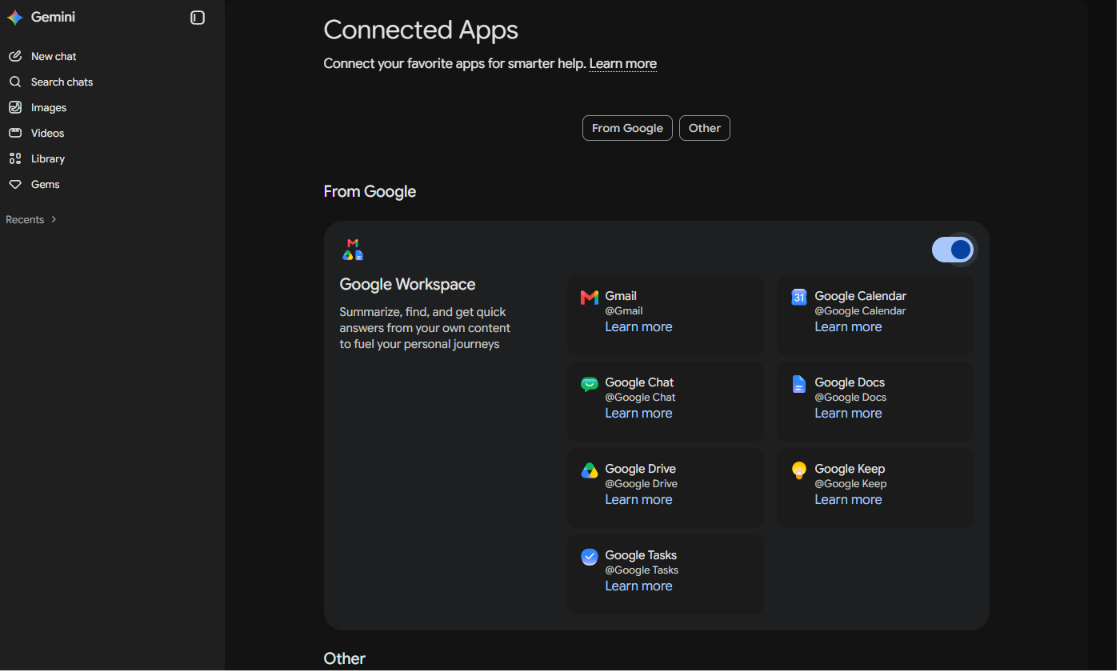Click the Other section heading at bottom
Screen dimensions: 1117x671
point(344,659)
